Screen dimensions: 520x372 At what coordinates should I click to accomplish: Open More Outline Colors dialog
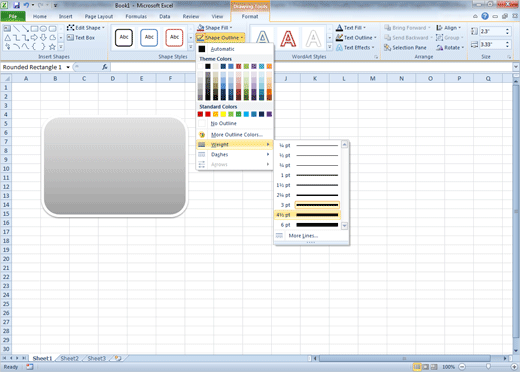235,135
